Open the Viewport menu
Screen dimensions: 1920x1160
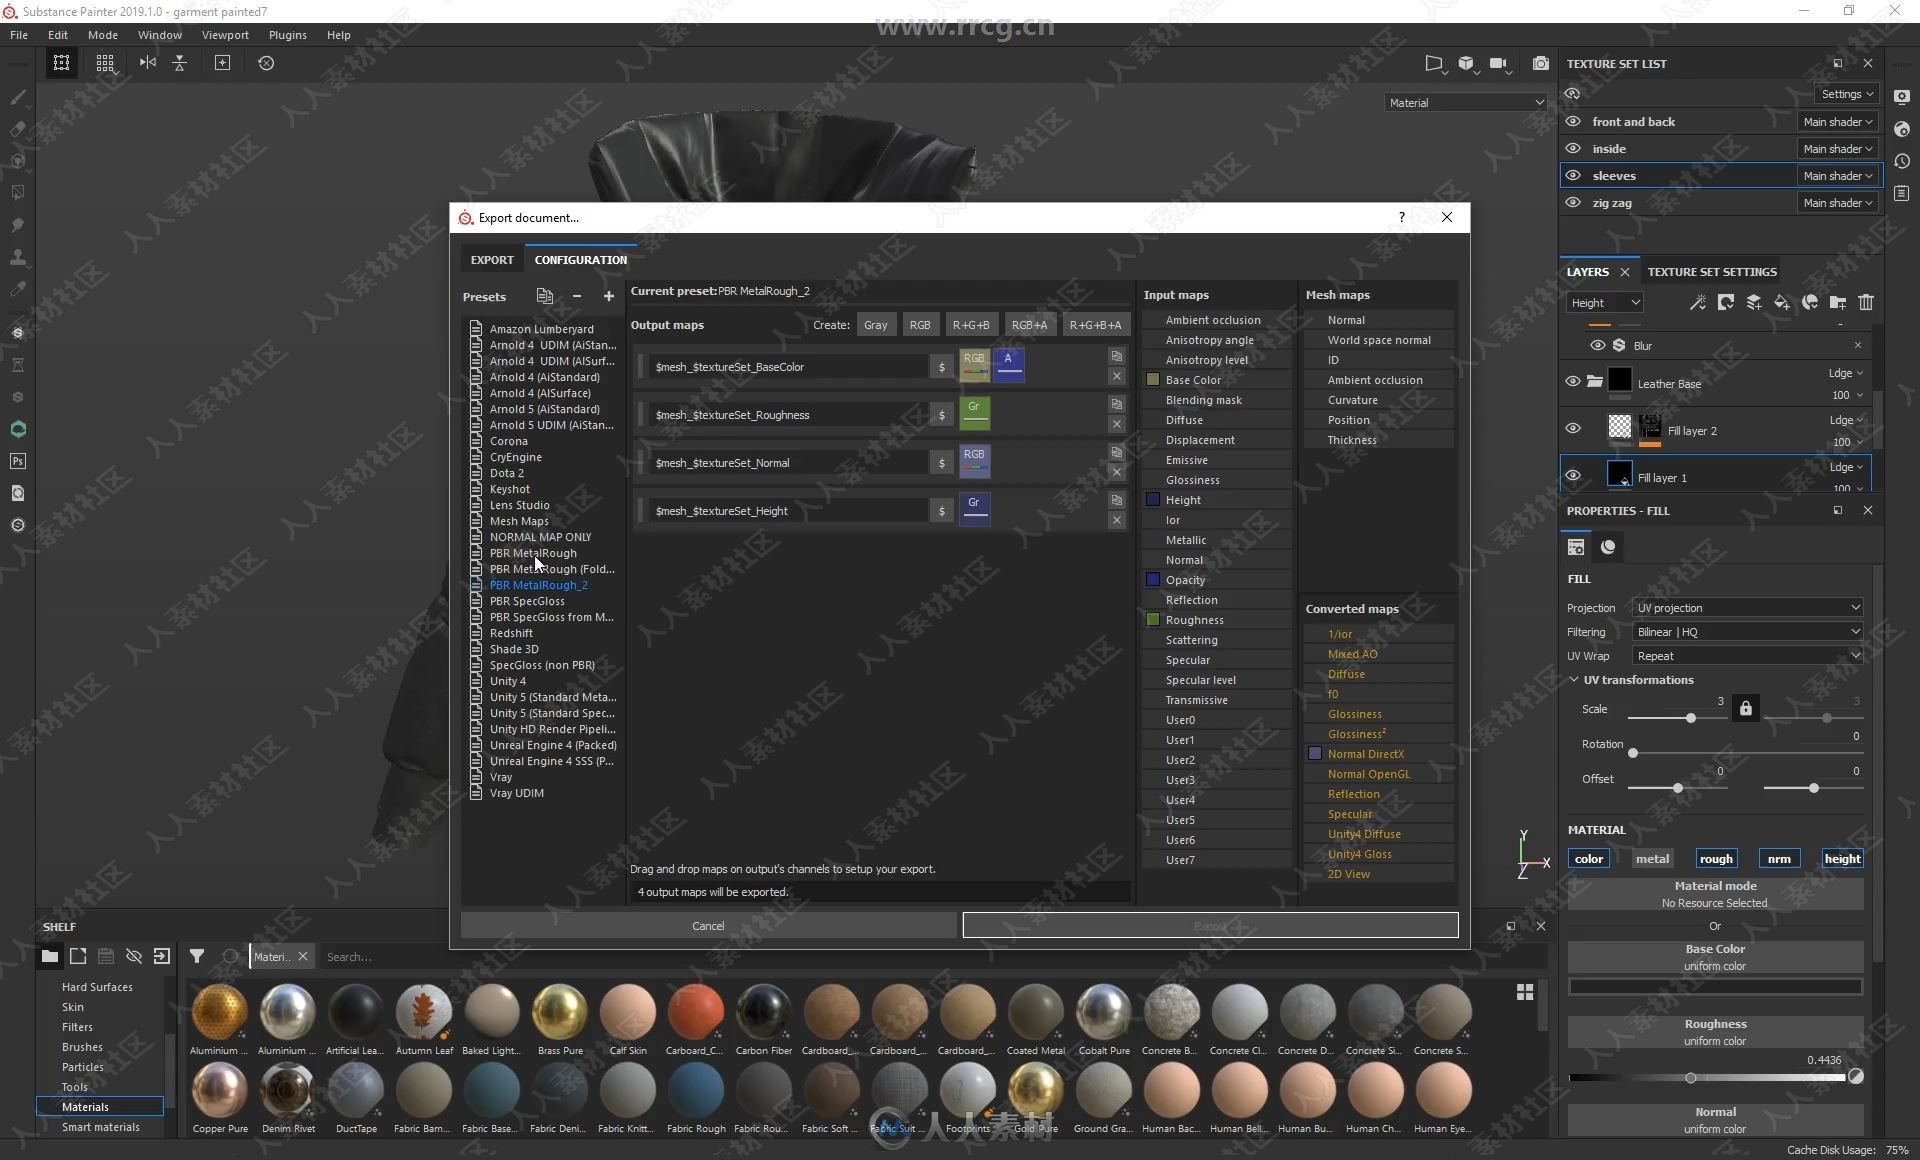[225, 35]
